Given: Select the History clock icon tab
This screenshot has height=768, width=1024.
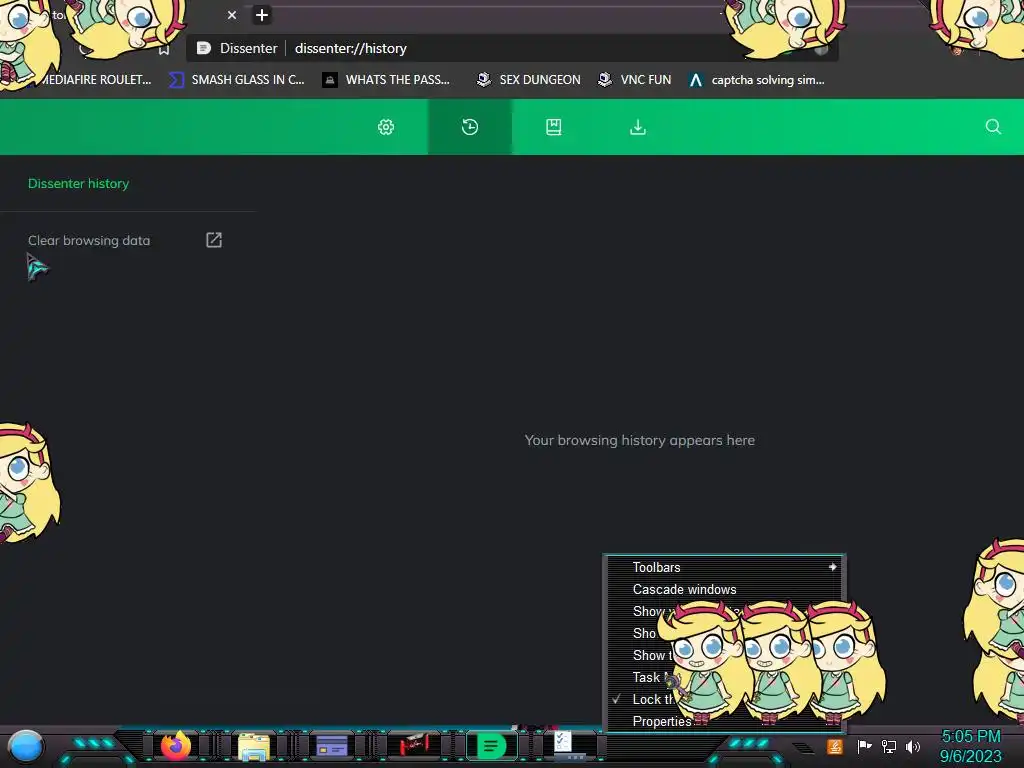Looking at the screenshot, I should [470, 127].
